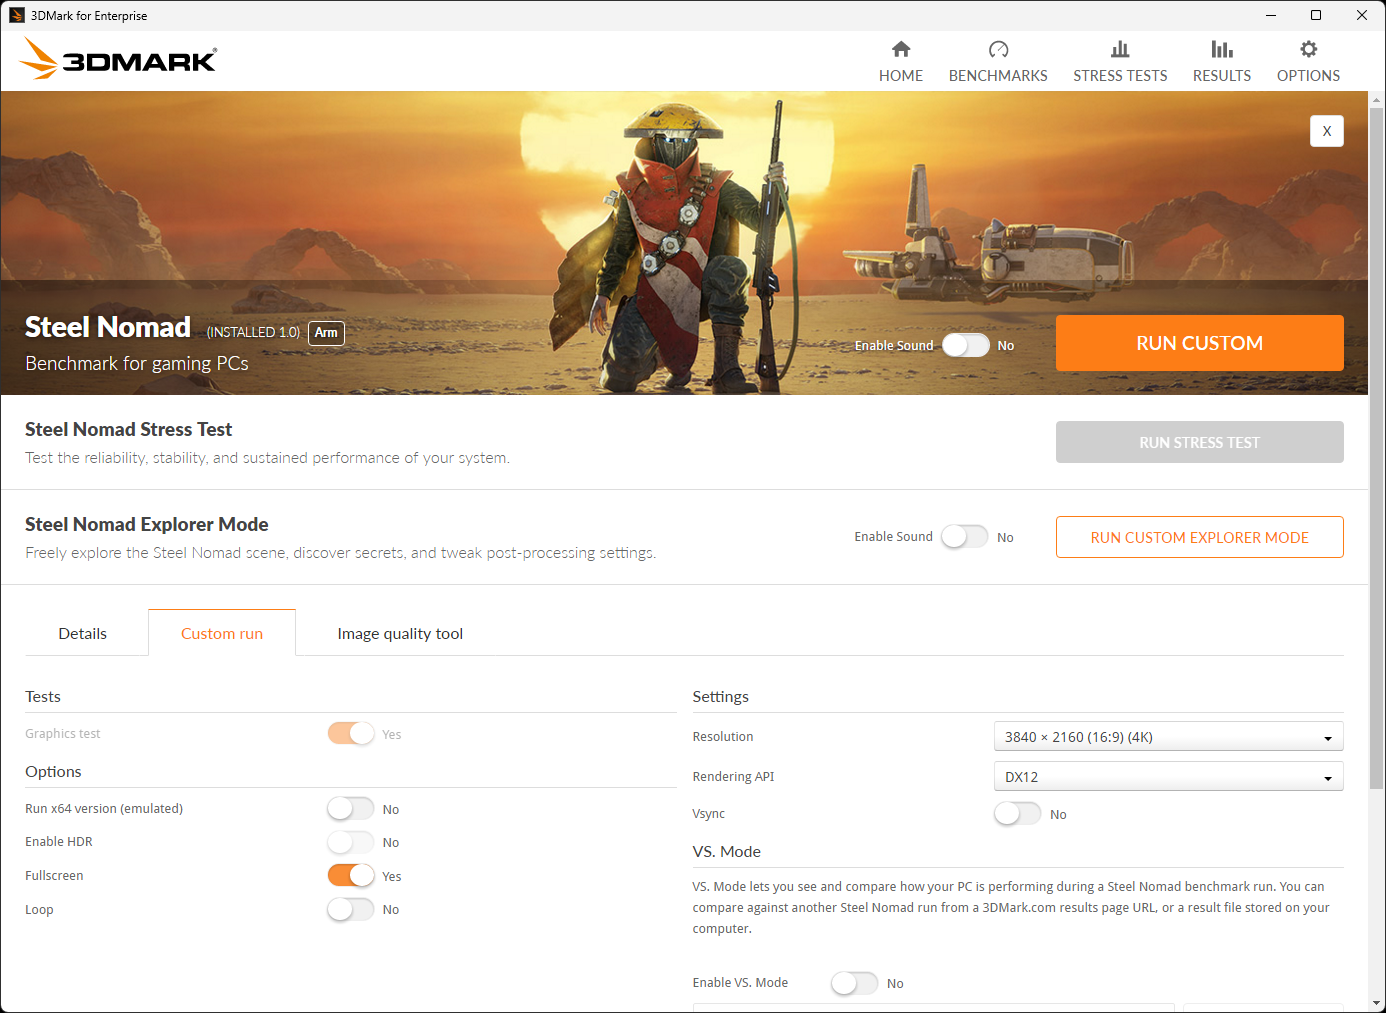Click the Steel Nomad Stress Test heading

128,429
